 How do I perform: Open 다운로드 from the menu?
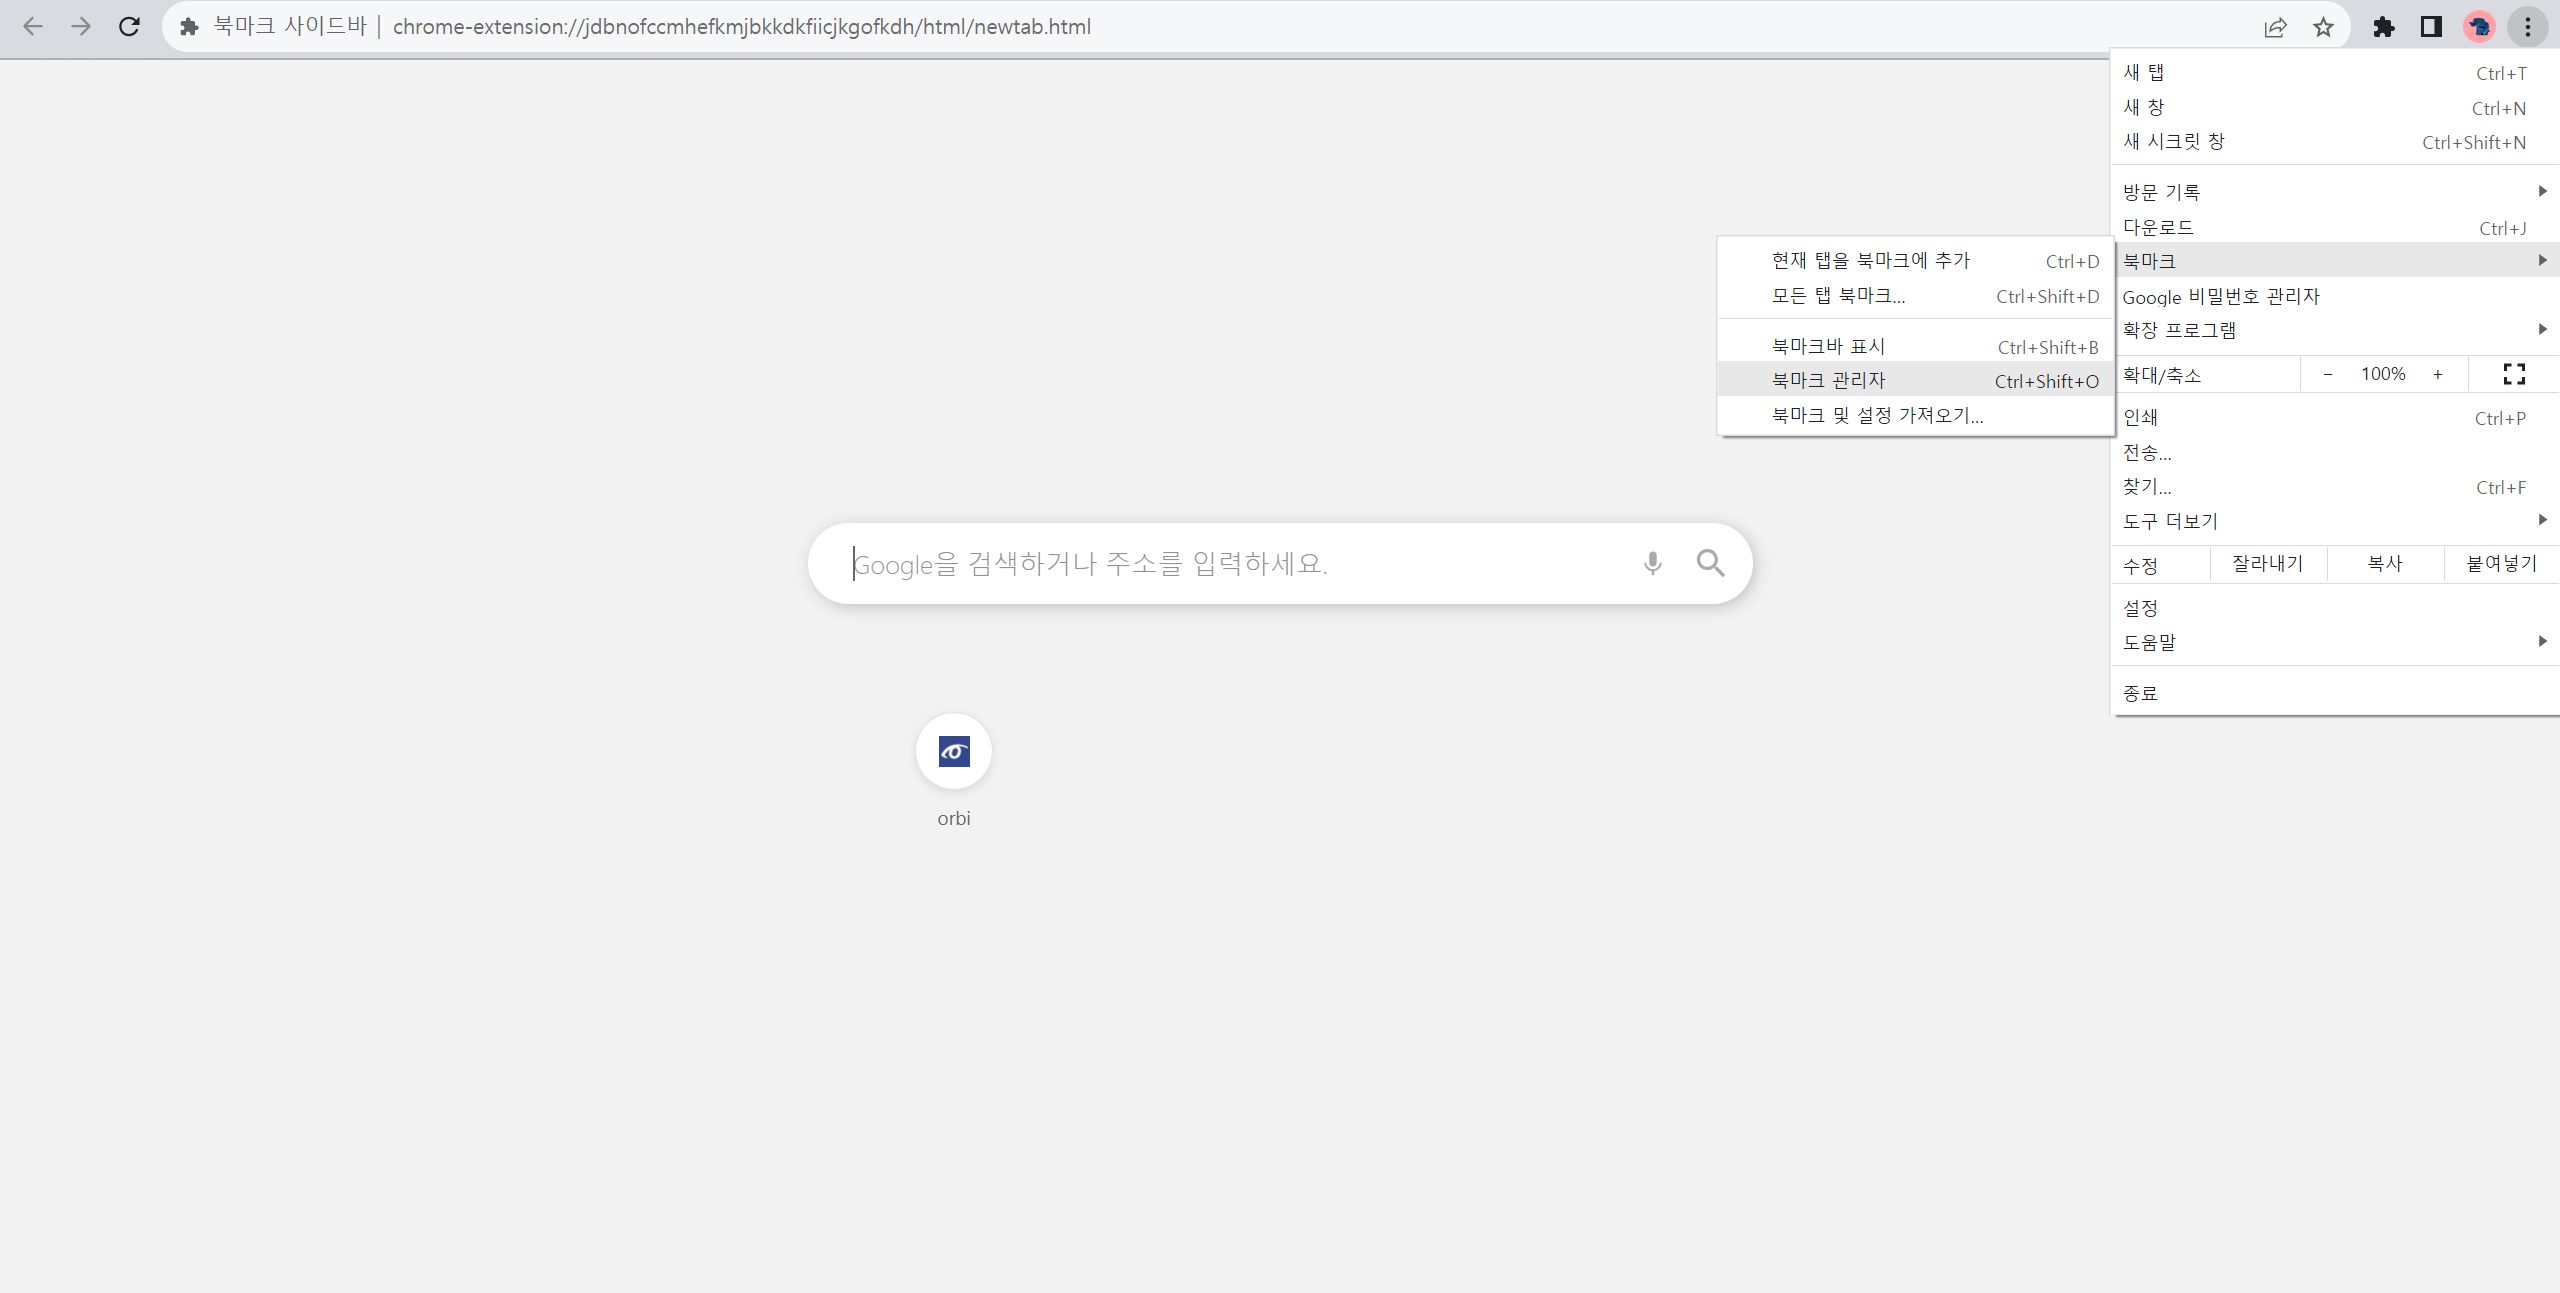click(2335, 228)
